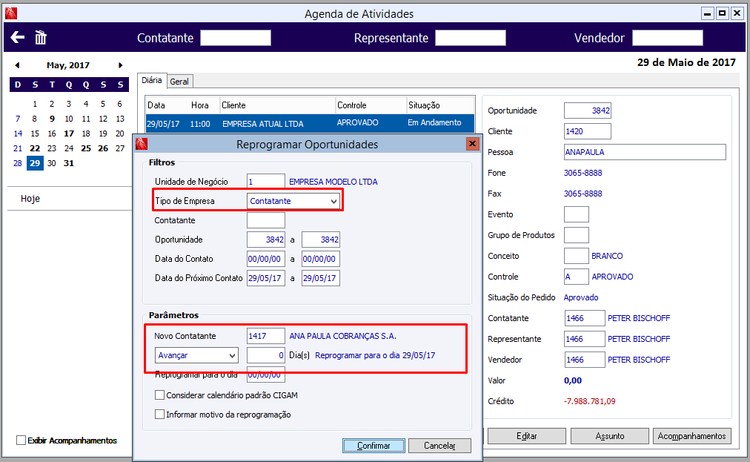Click Contatante 1466 field in details panel
The image size is (750, 462).
(585, 318)
